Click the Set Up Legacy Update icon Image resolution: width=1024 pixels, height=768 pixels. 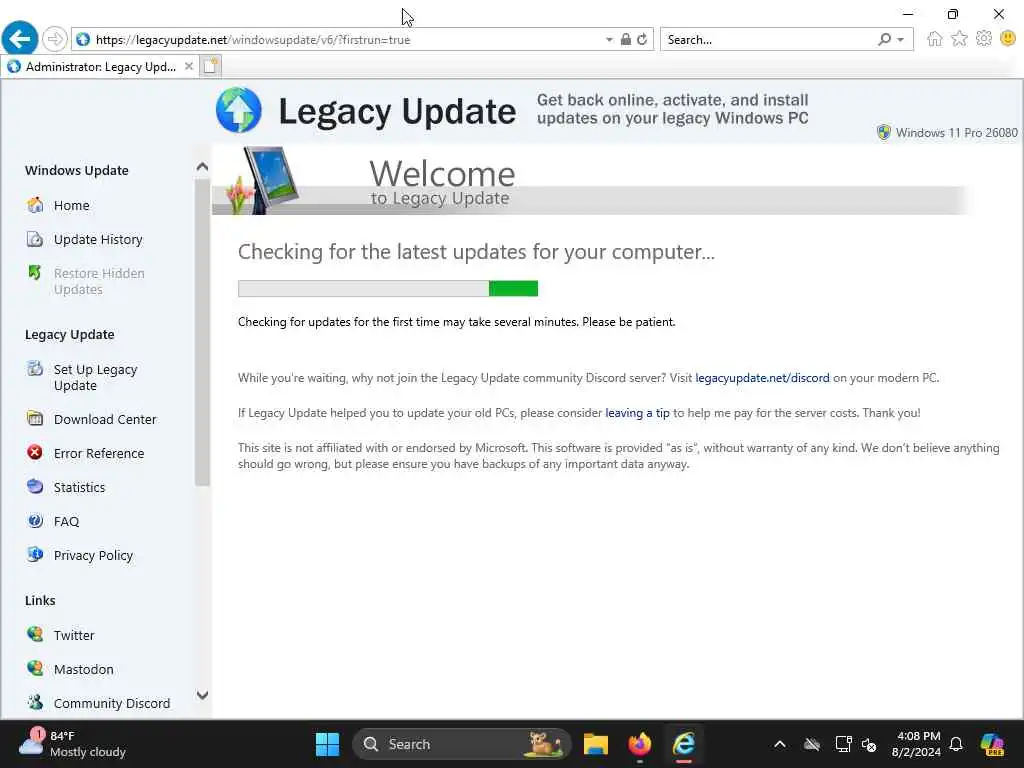35,369
